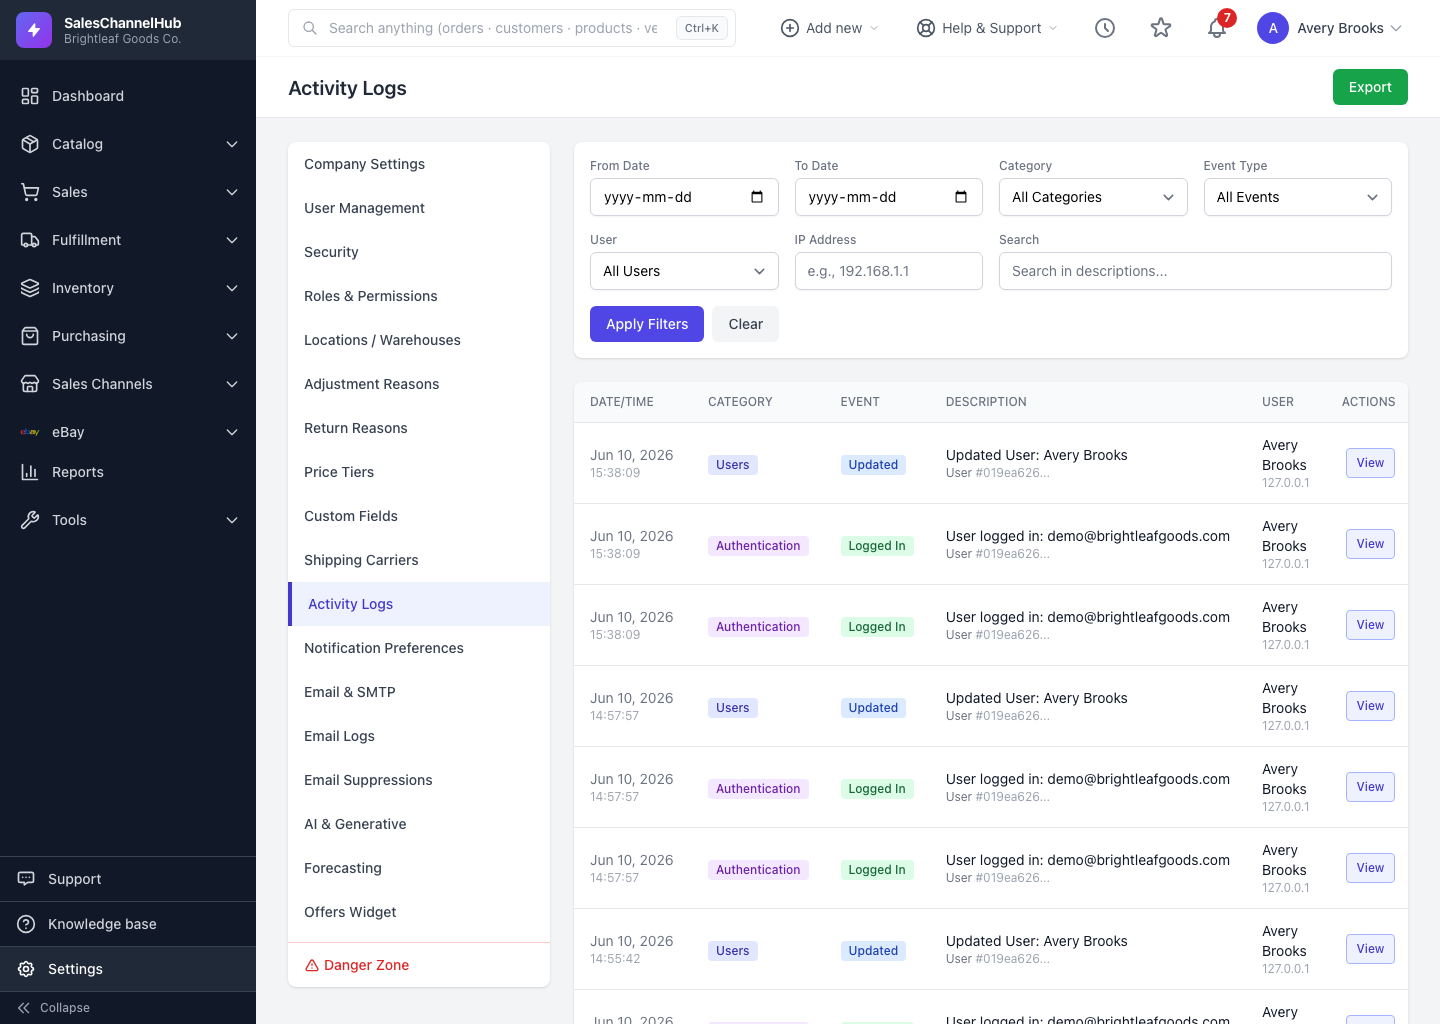Open the All Users dropdown
1440x1024 pixels.
coord(684,271)
